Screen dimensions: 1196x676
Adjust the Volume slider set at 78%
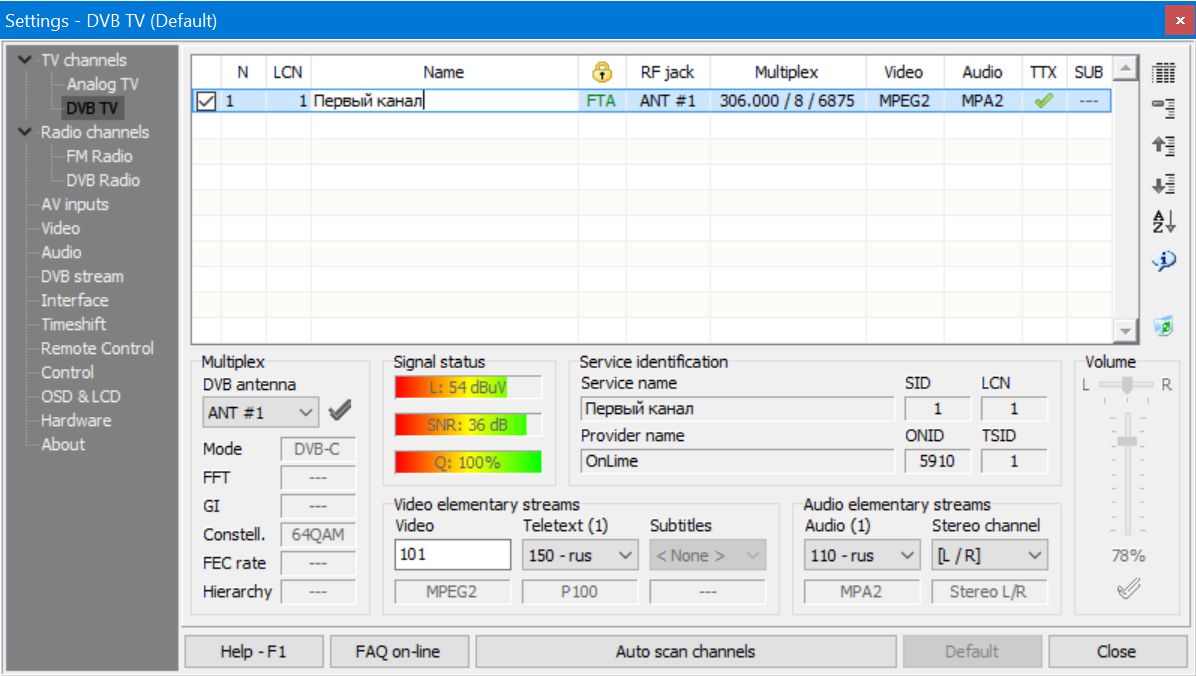tap(1127, 441)
